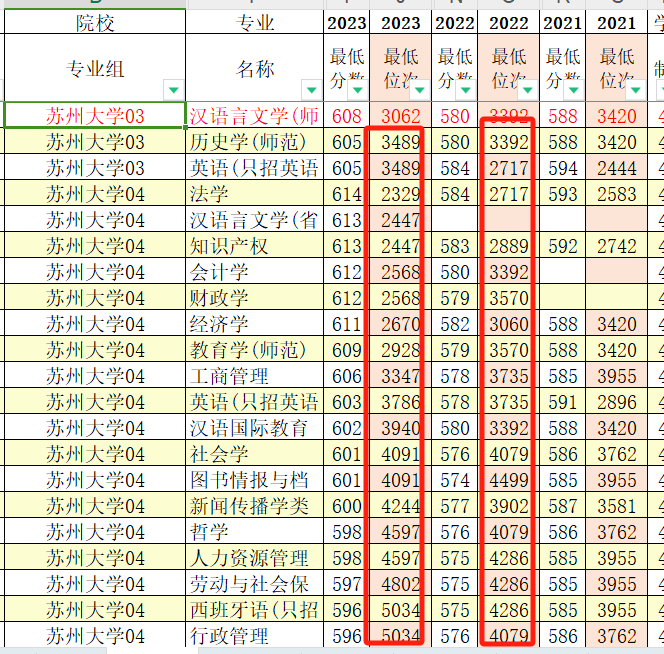Click 4802 rank in the 劳动与社会保 row

[x=401, y=584]
